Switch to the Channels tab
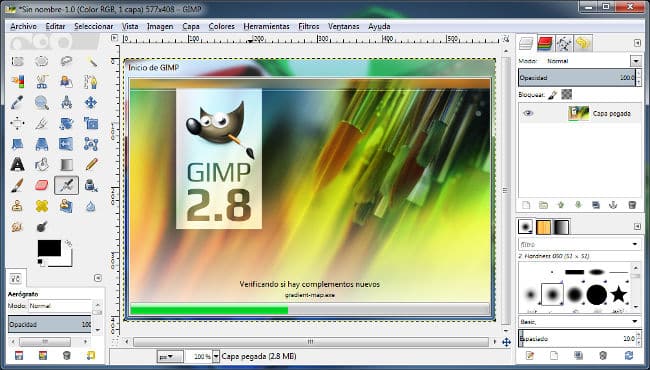Screen dimensions: 650x370 coord(545,43)
